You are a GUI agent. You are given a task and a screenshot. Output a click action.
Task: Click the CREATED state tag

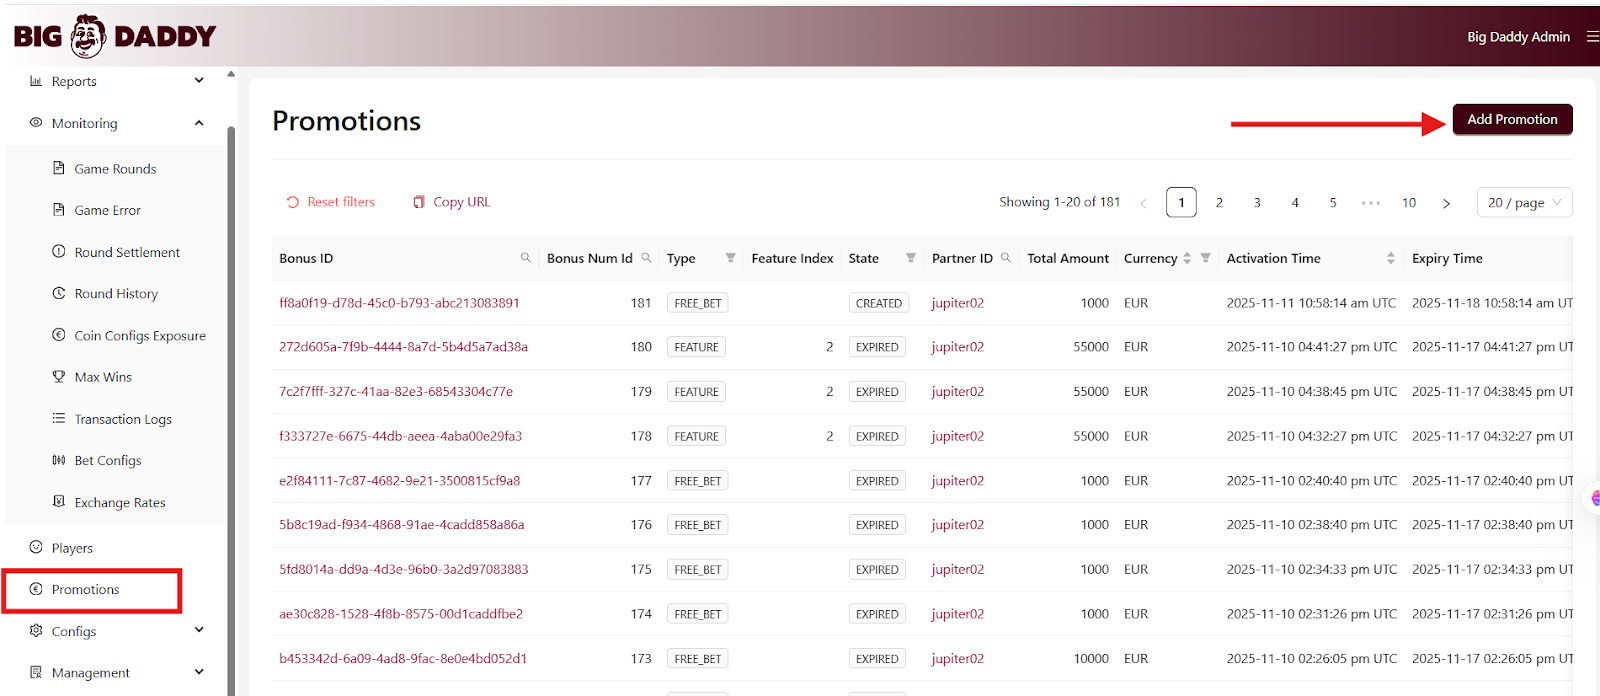point(878,303)
